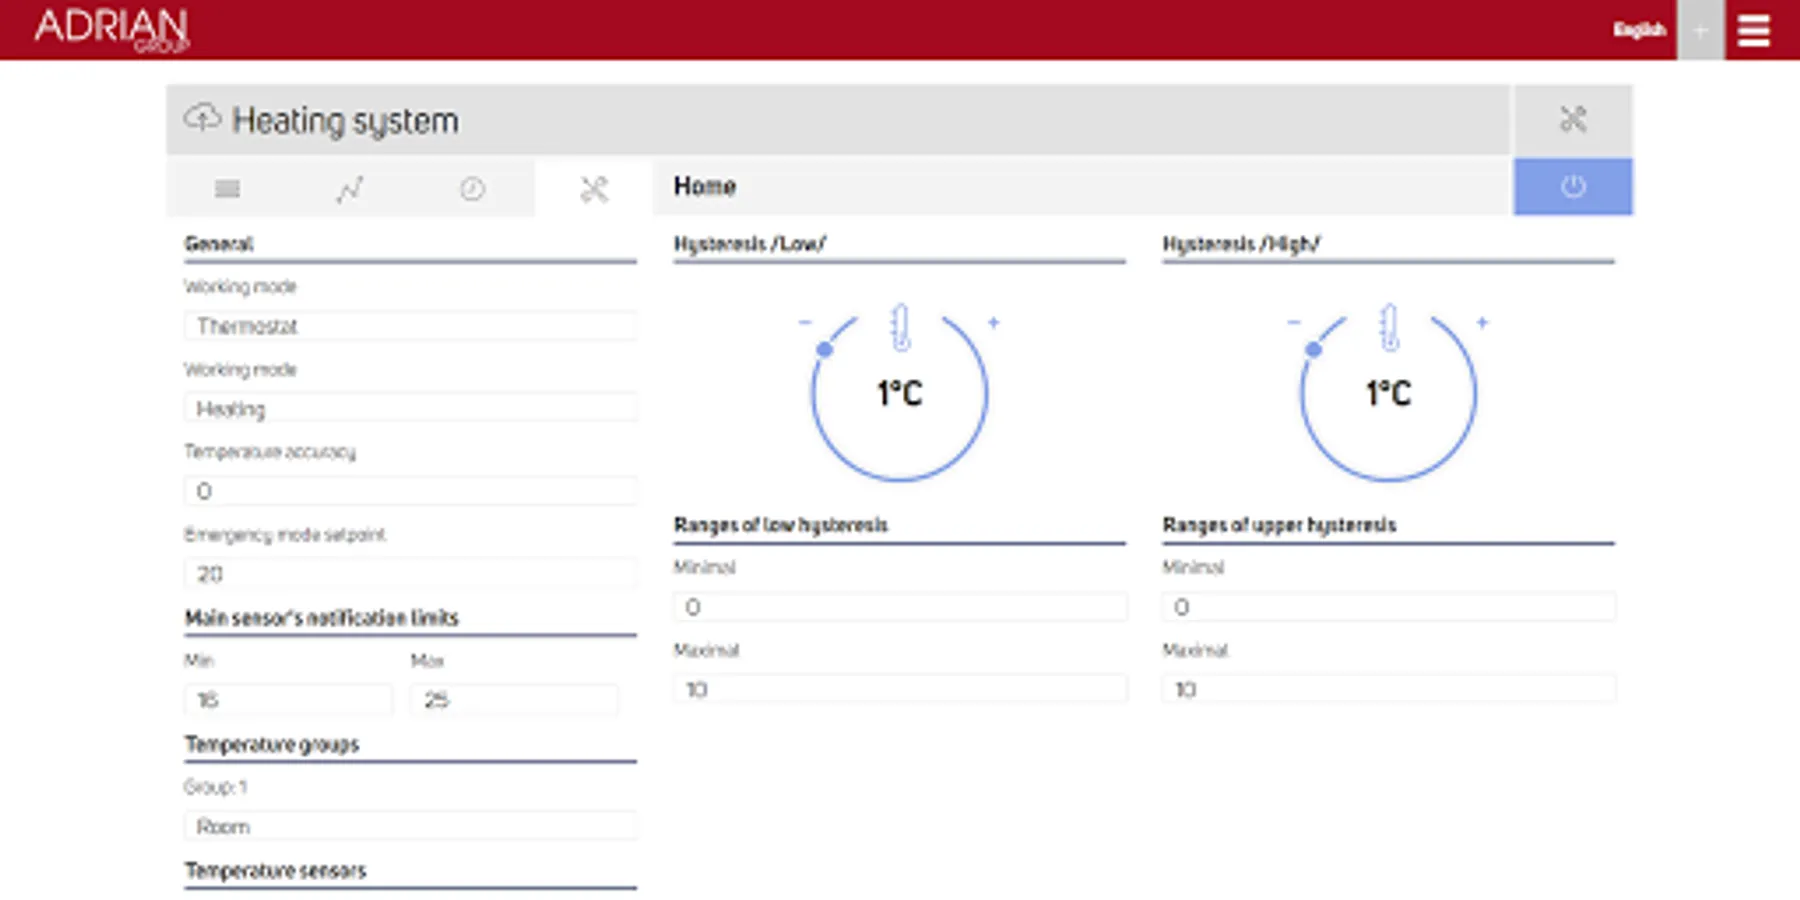Click the 1°C value in high hysteresis dial
Screen dimensions: 1800x900
pos(1389,394)
